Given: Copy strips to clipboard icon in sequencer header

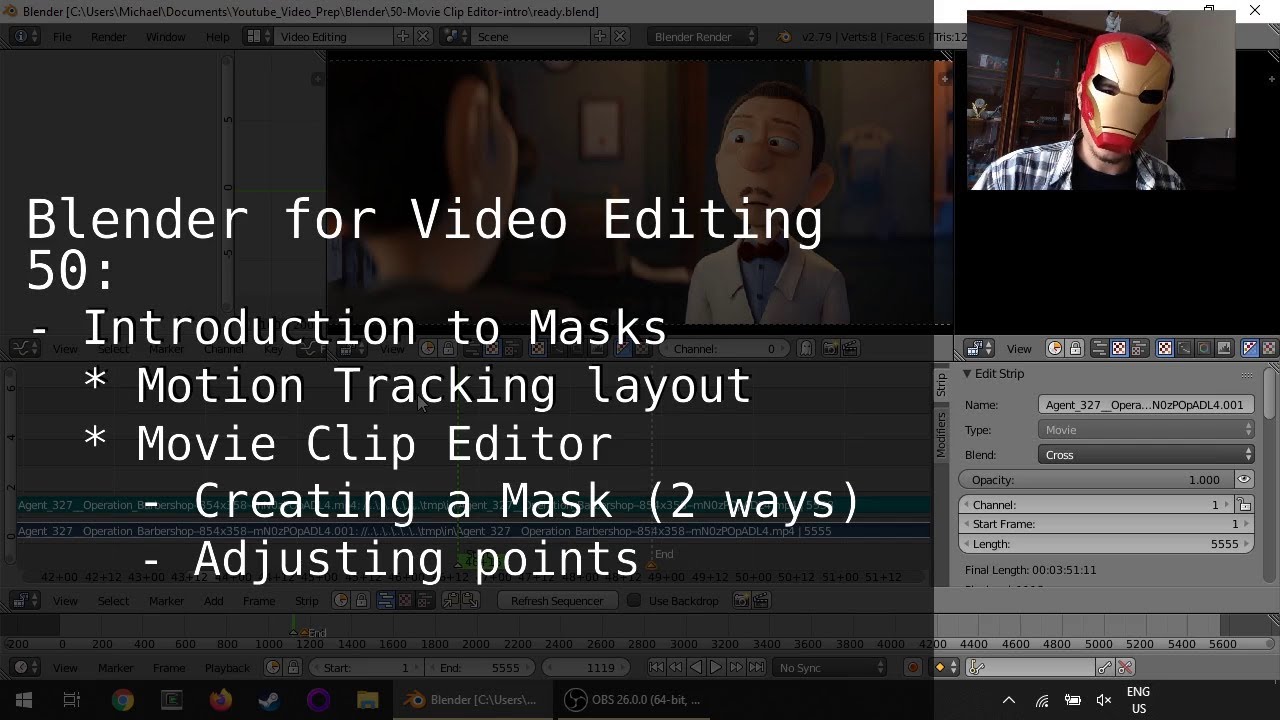Looking at the screenshot, I should point(451,601).
